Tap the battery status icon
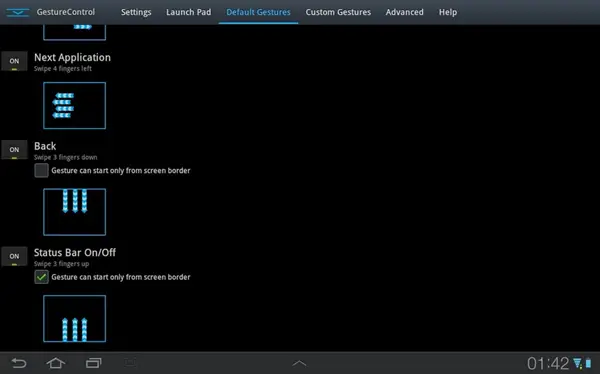Viewport: 600px width, 374px height. point(588,363)
